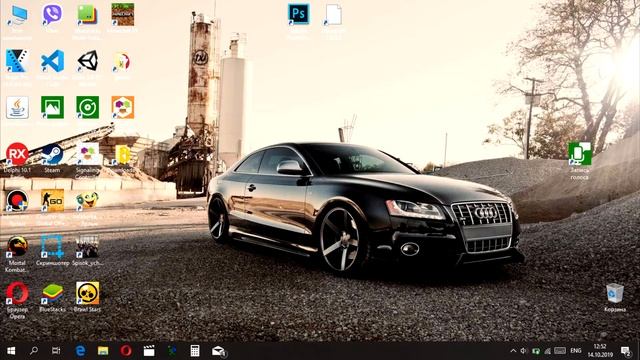Viewport: 640px width, 360px height.
Task: Open the yellow smiley face shortcut
Action: 87,201
